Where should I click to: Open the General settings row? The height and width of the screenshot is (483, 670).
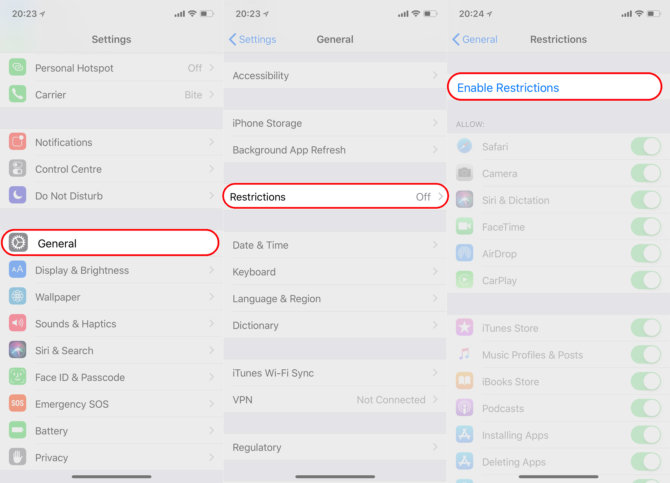coord(110,243)
